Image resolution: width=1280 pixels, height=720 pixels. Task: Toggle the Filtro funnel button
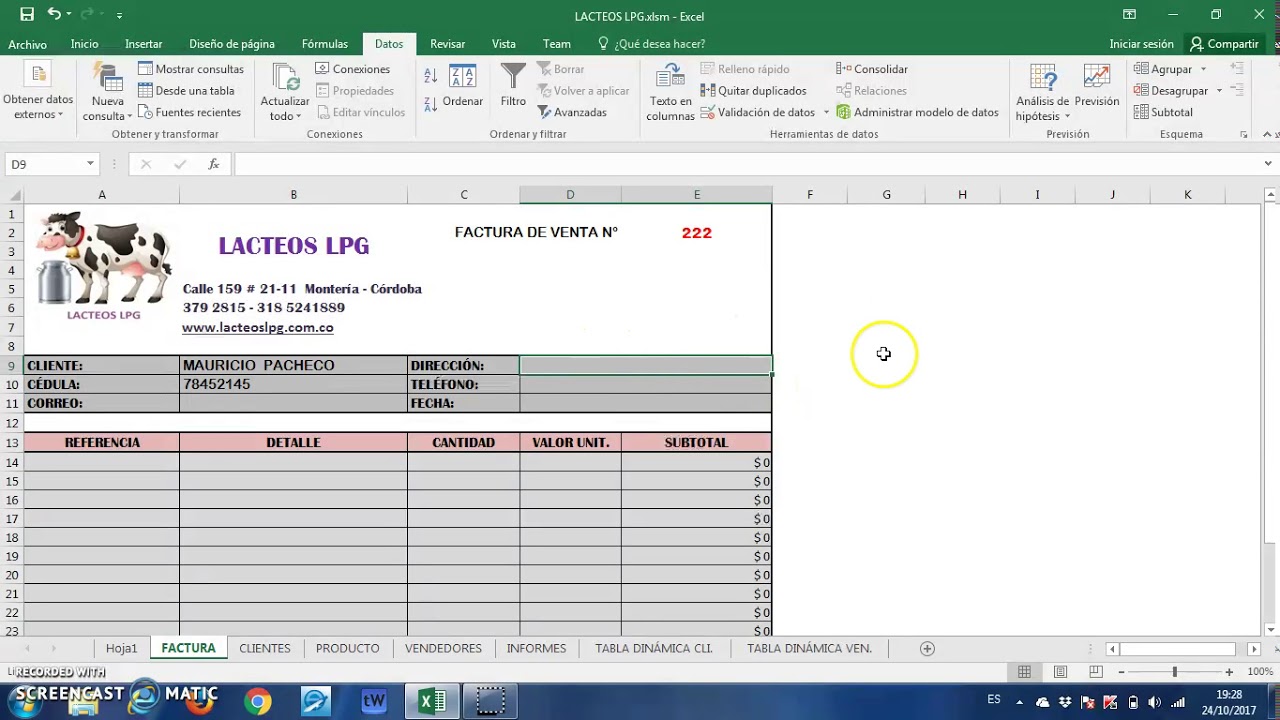(513, 86)
